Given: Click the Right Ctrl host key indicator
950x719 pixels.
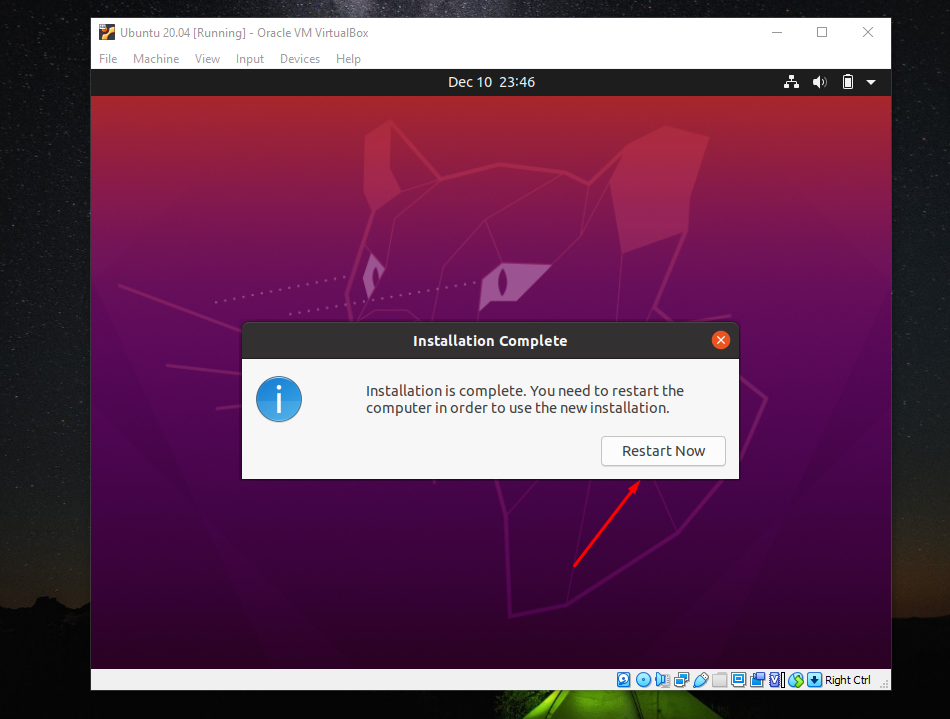Looking at the screenshot, I should coord(847,680).
